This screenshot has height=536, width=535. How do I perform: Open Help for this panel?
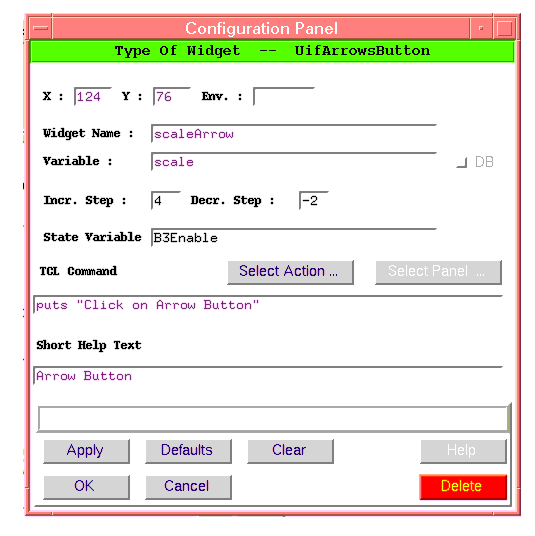[x=463, y=451]
